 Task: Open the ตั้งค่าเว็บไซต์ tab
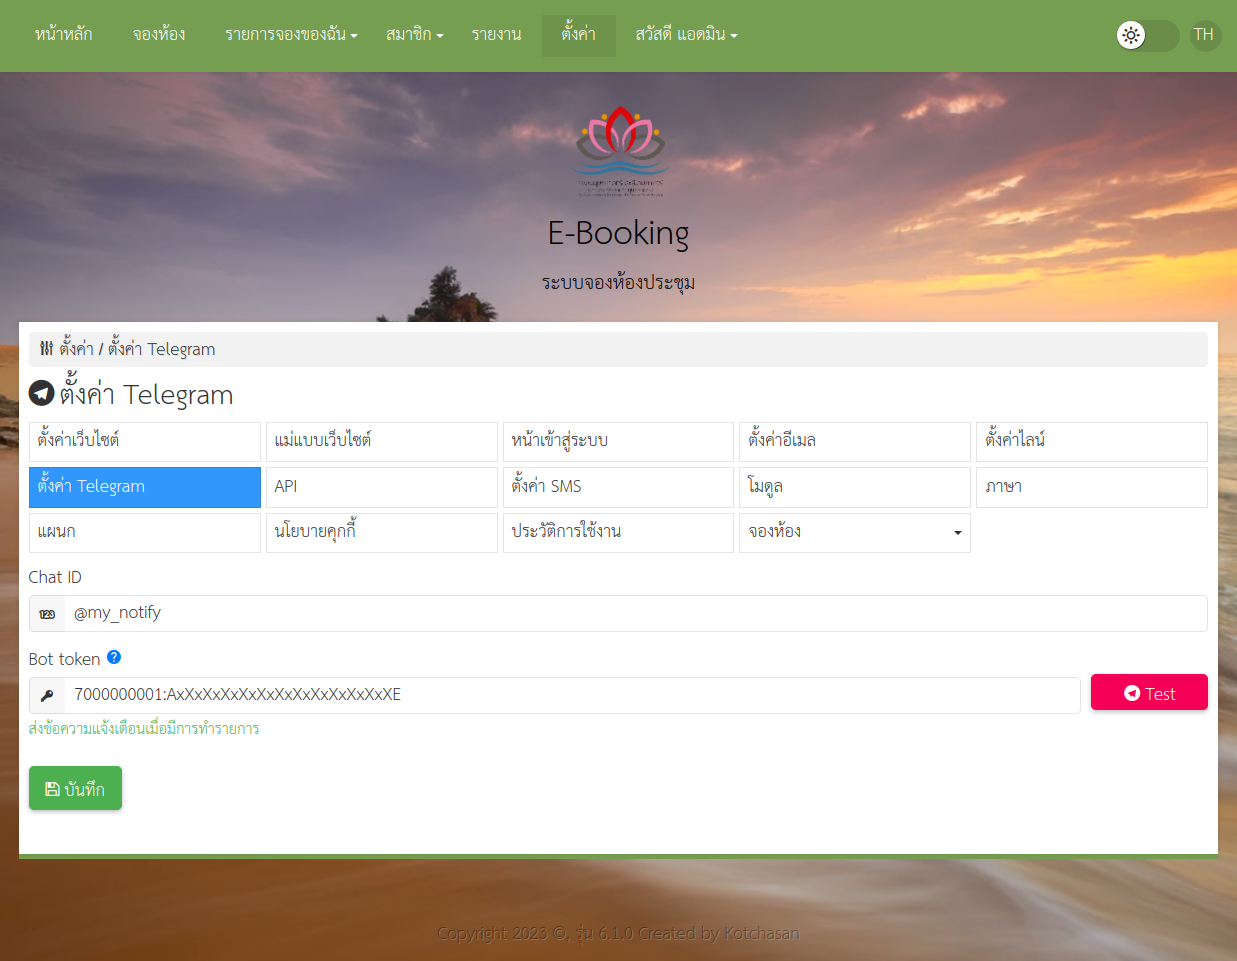tap(145, 441)
